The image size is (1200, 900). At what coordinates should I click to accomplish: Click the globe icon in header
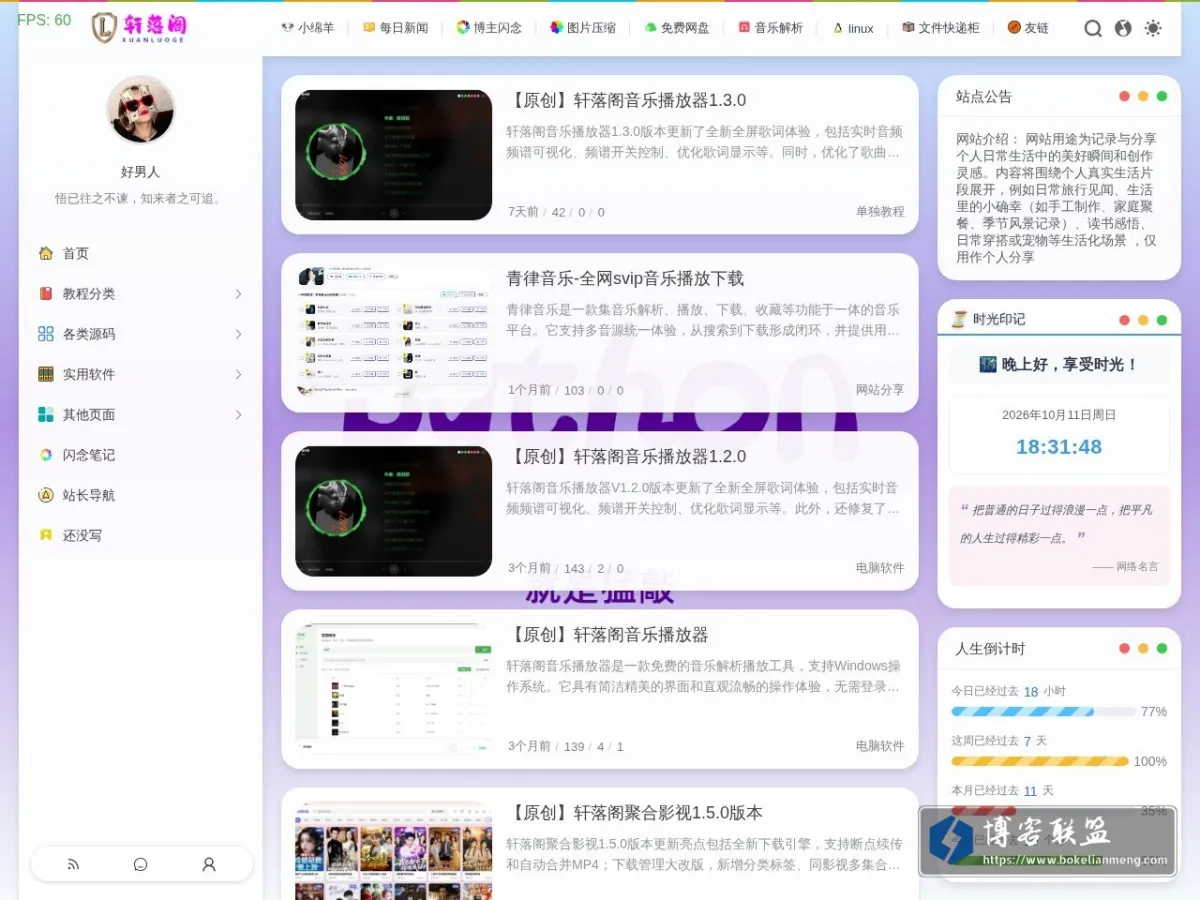pyautogui.click(x=1123, y=28)
